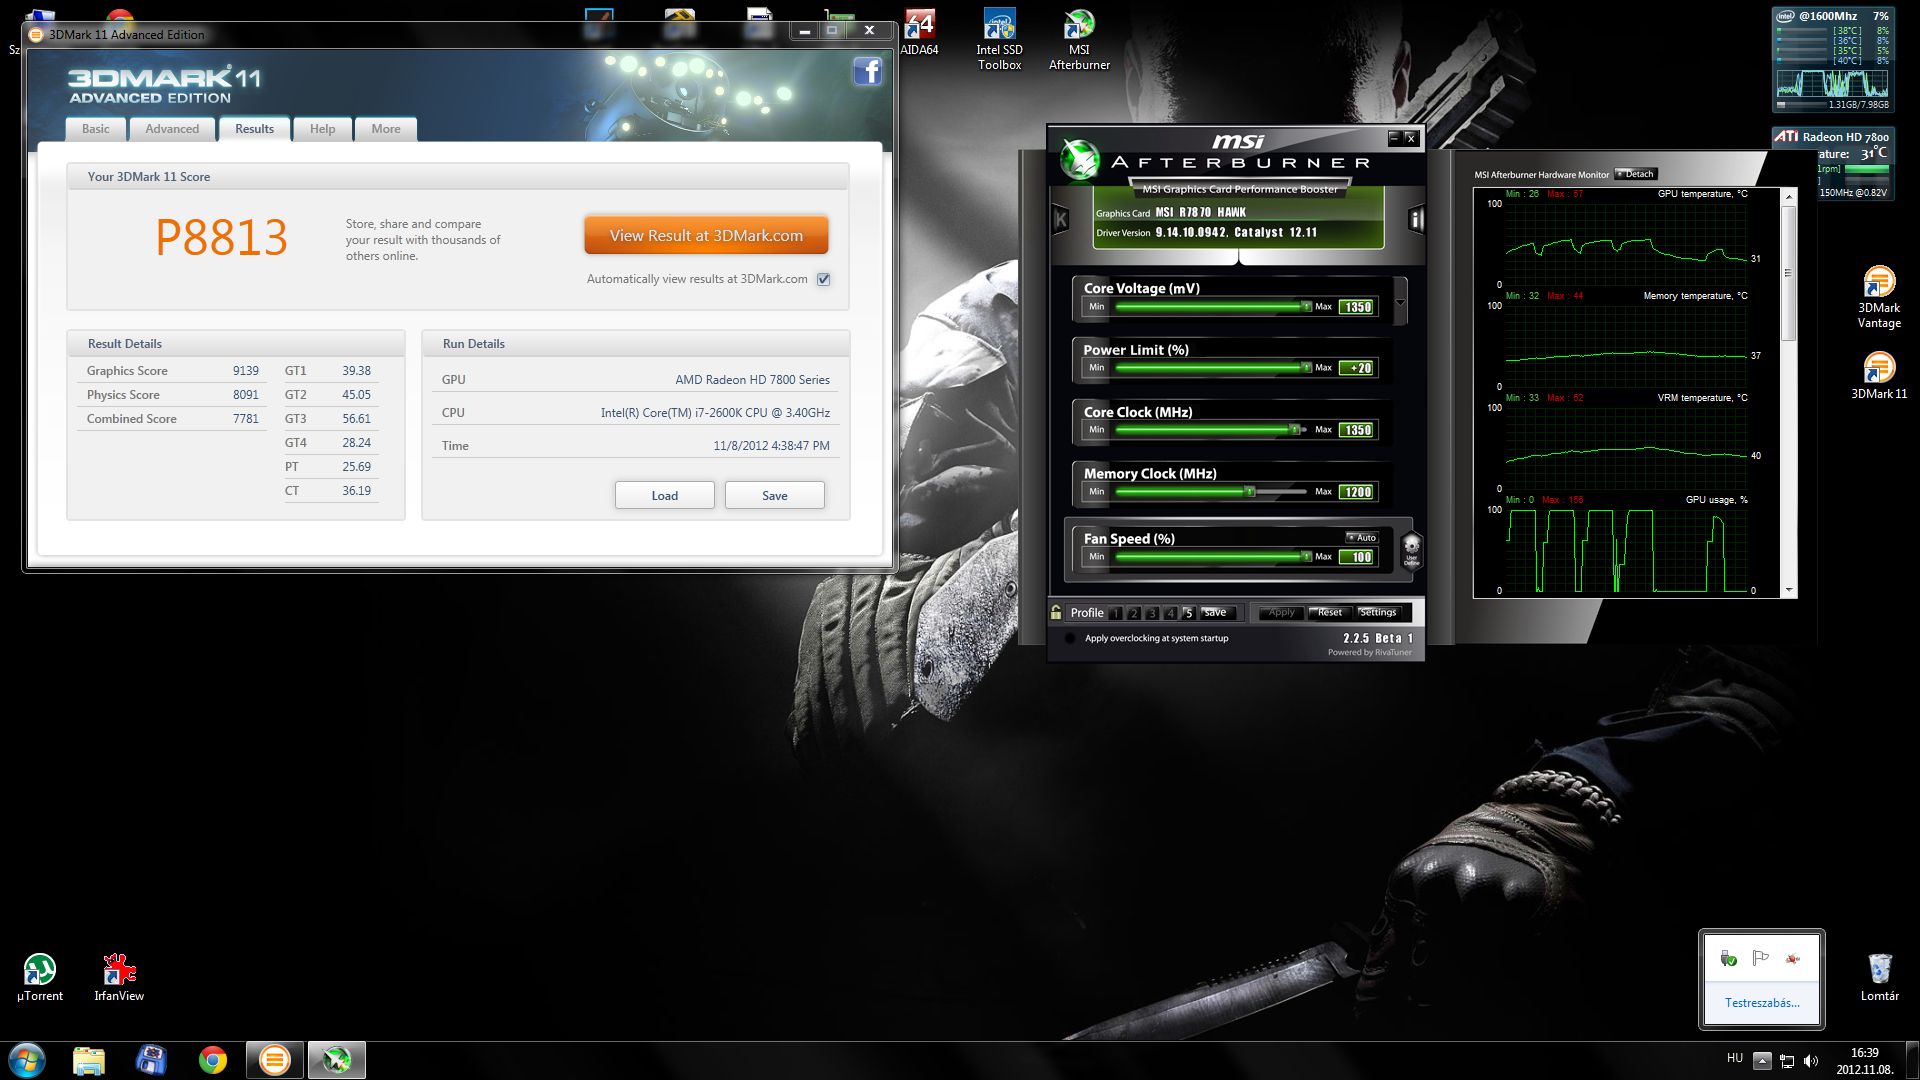
Task: Select the MSI Afterburner taskbar button
Action: coord(337,1060)
